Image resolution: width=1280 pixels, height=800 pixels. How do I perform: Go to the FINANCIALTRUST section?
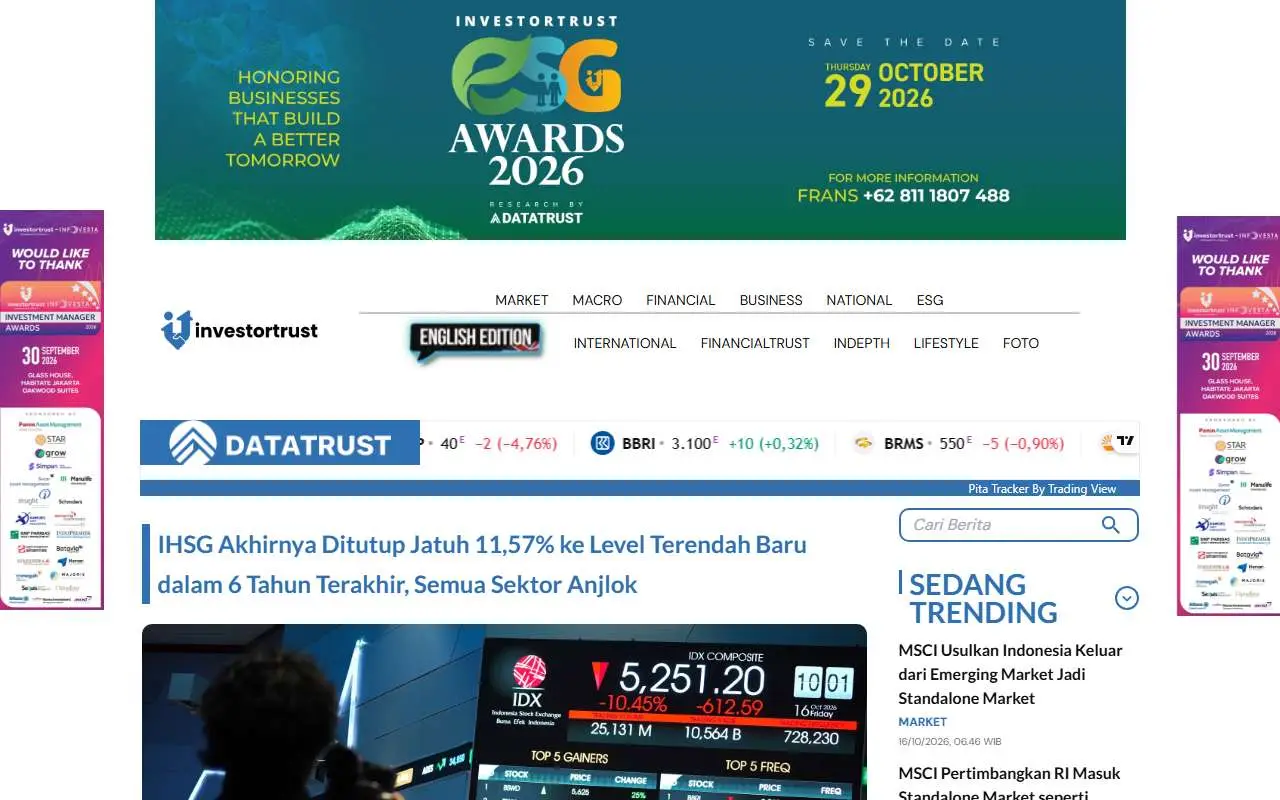pos(755,343)
